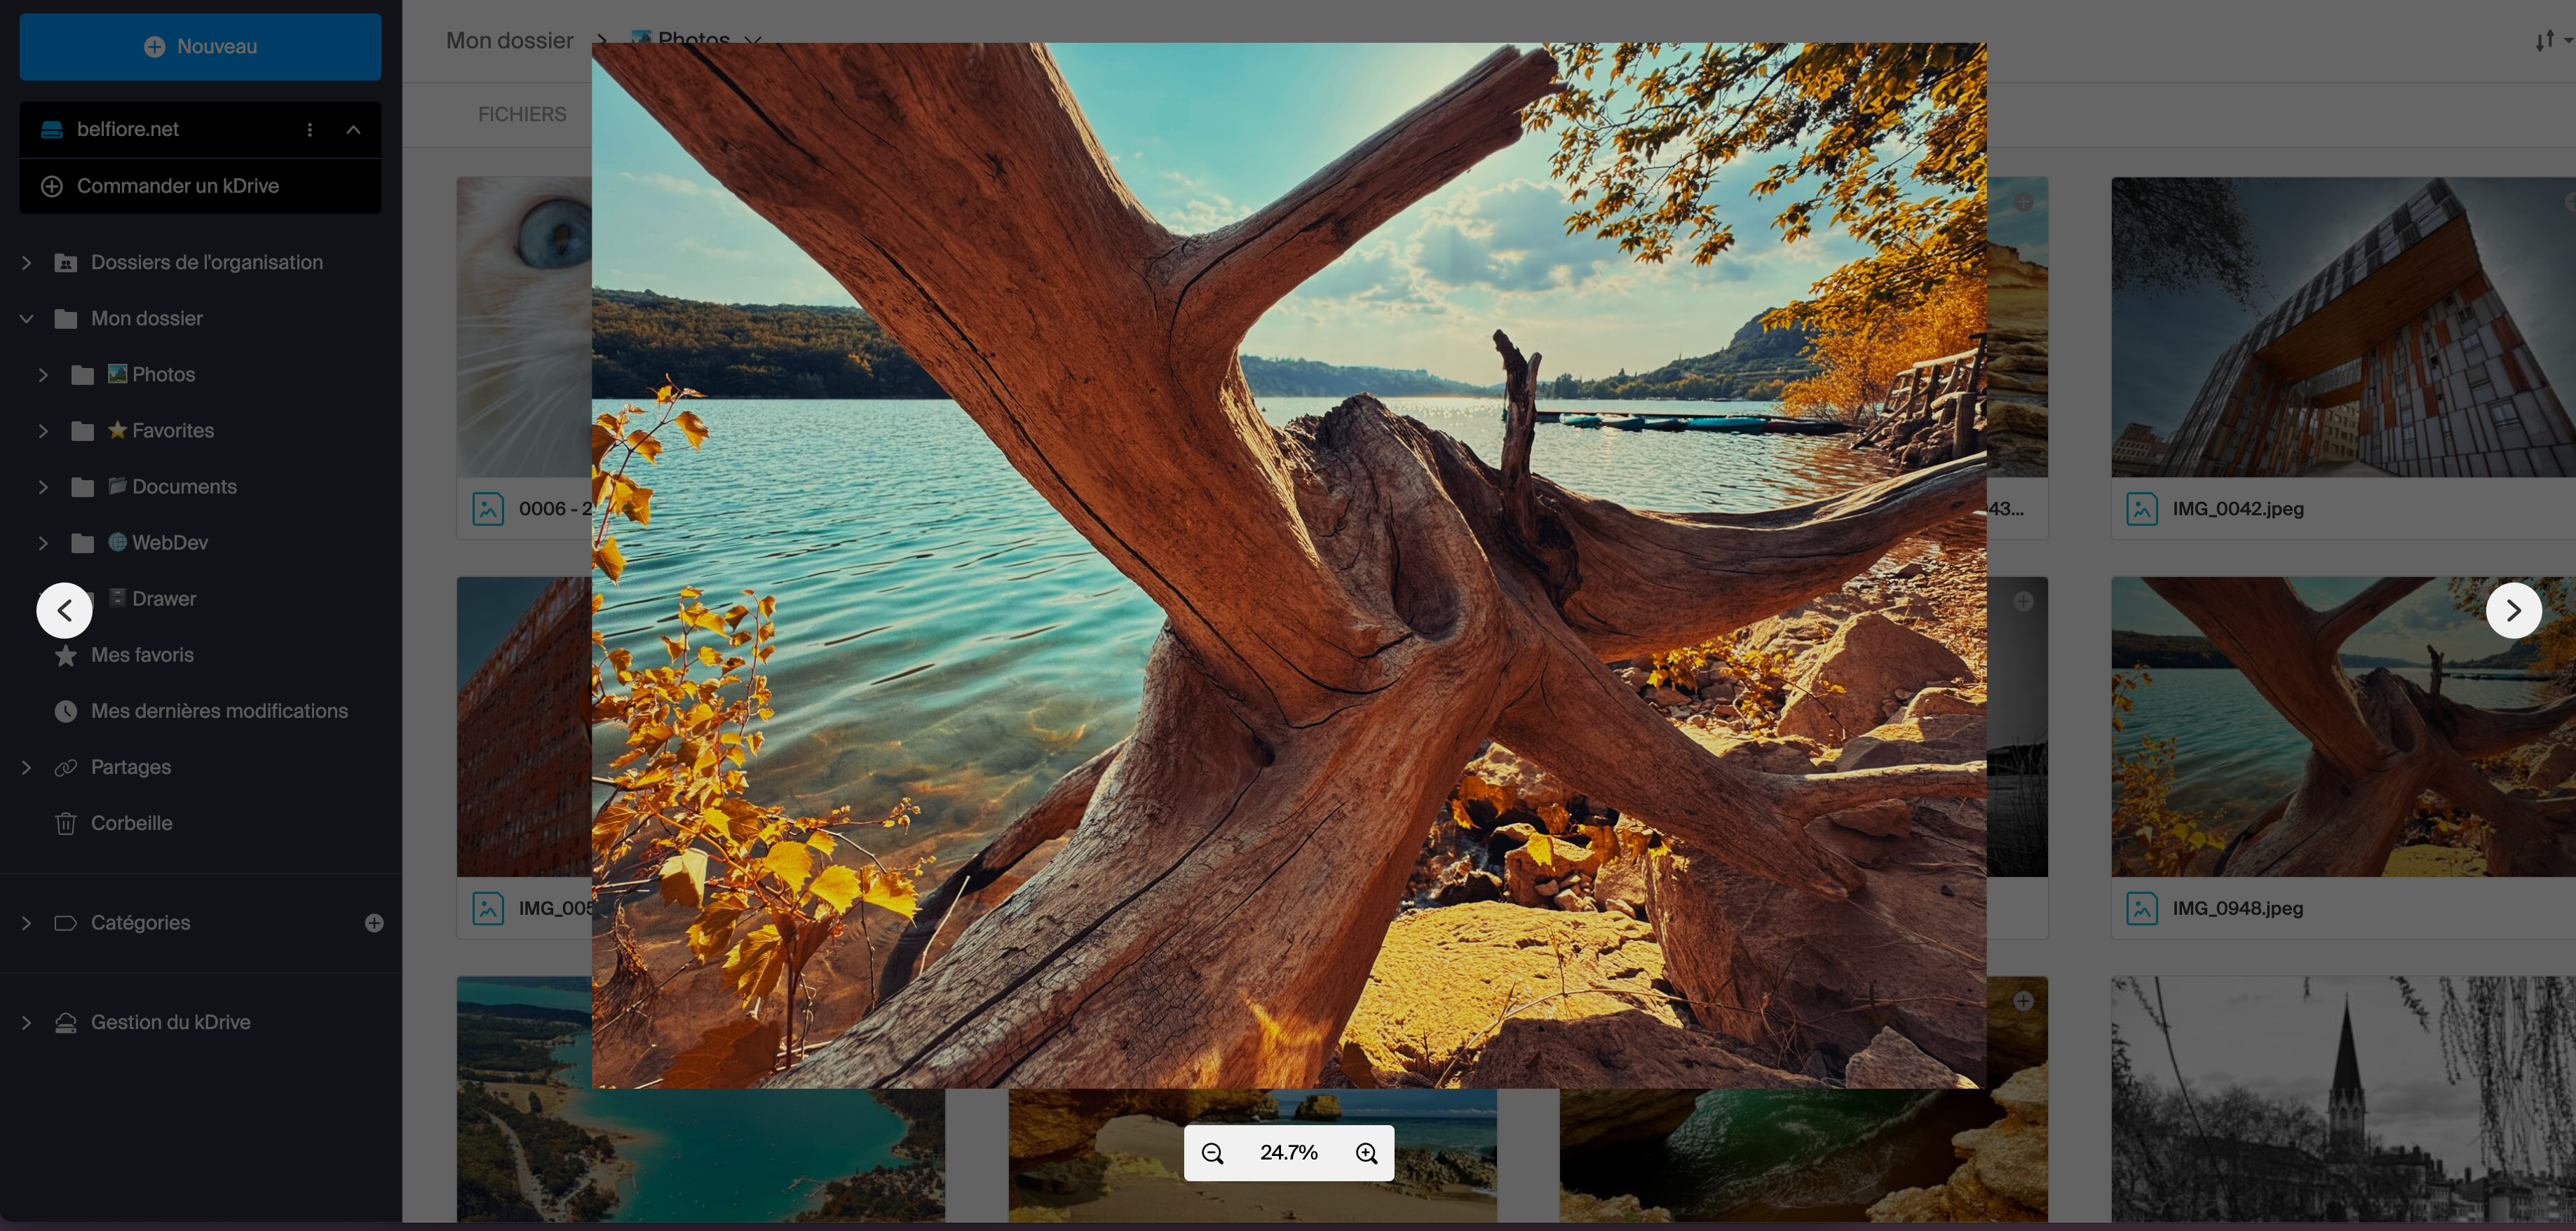Expand Gestion du kDrive
2576x1231 pixels.
pyautogui.click(x=27, y=1023)
